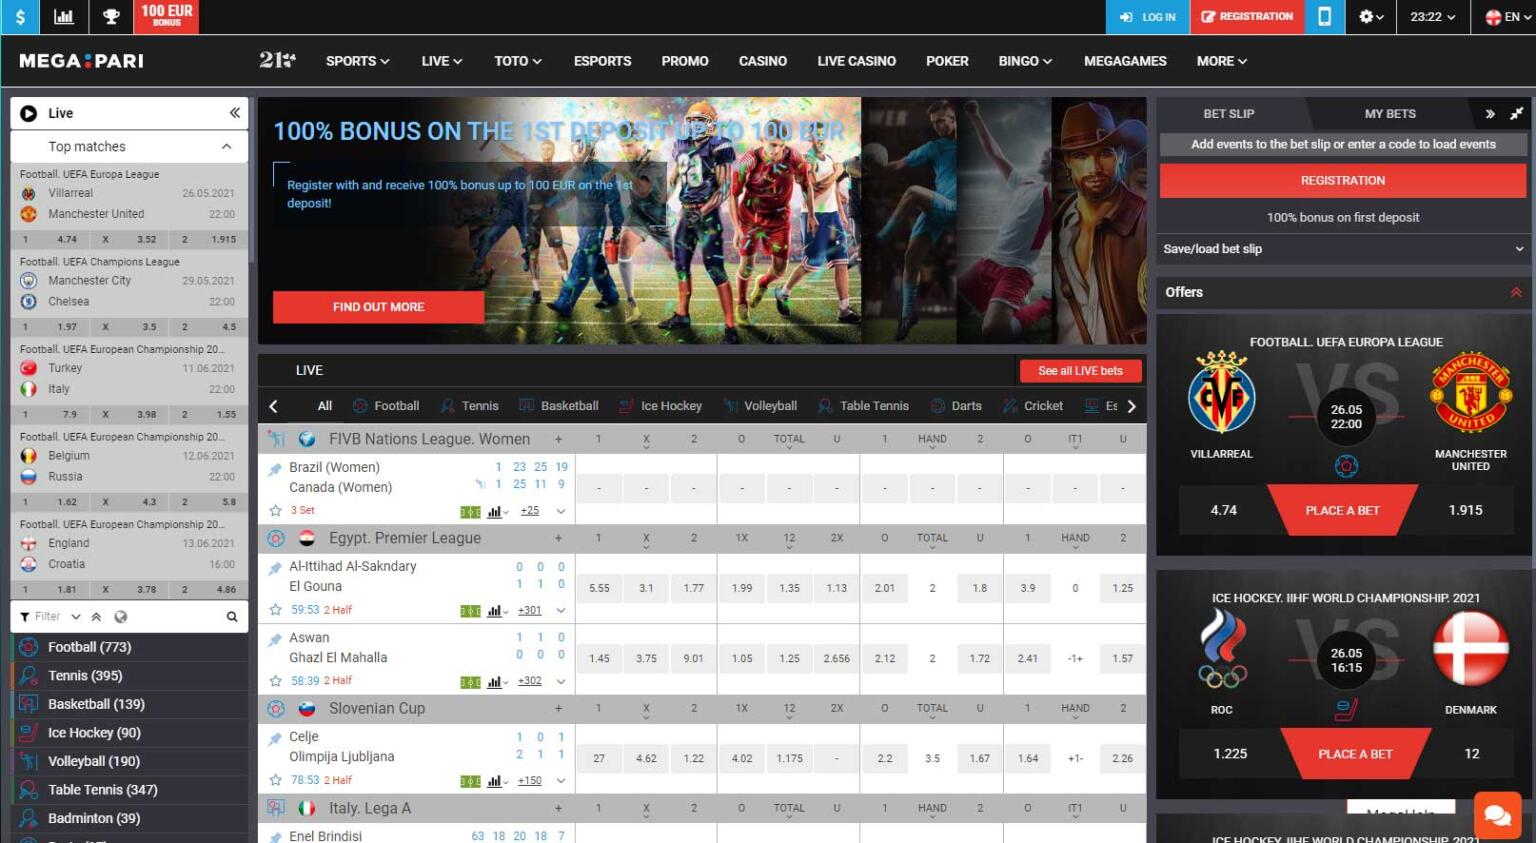
Task: Open the statistics bar chart icon
Action: pyautogui.click(x=64, y=17)
